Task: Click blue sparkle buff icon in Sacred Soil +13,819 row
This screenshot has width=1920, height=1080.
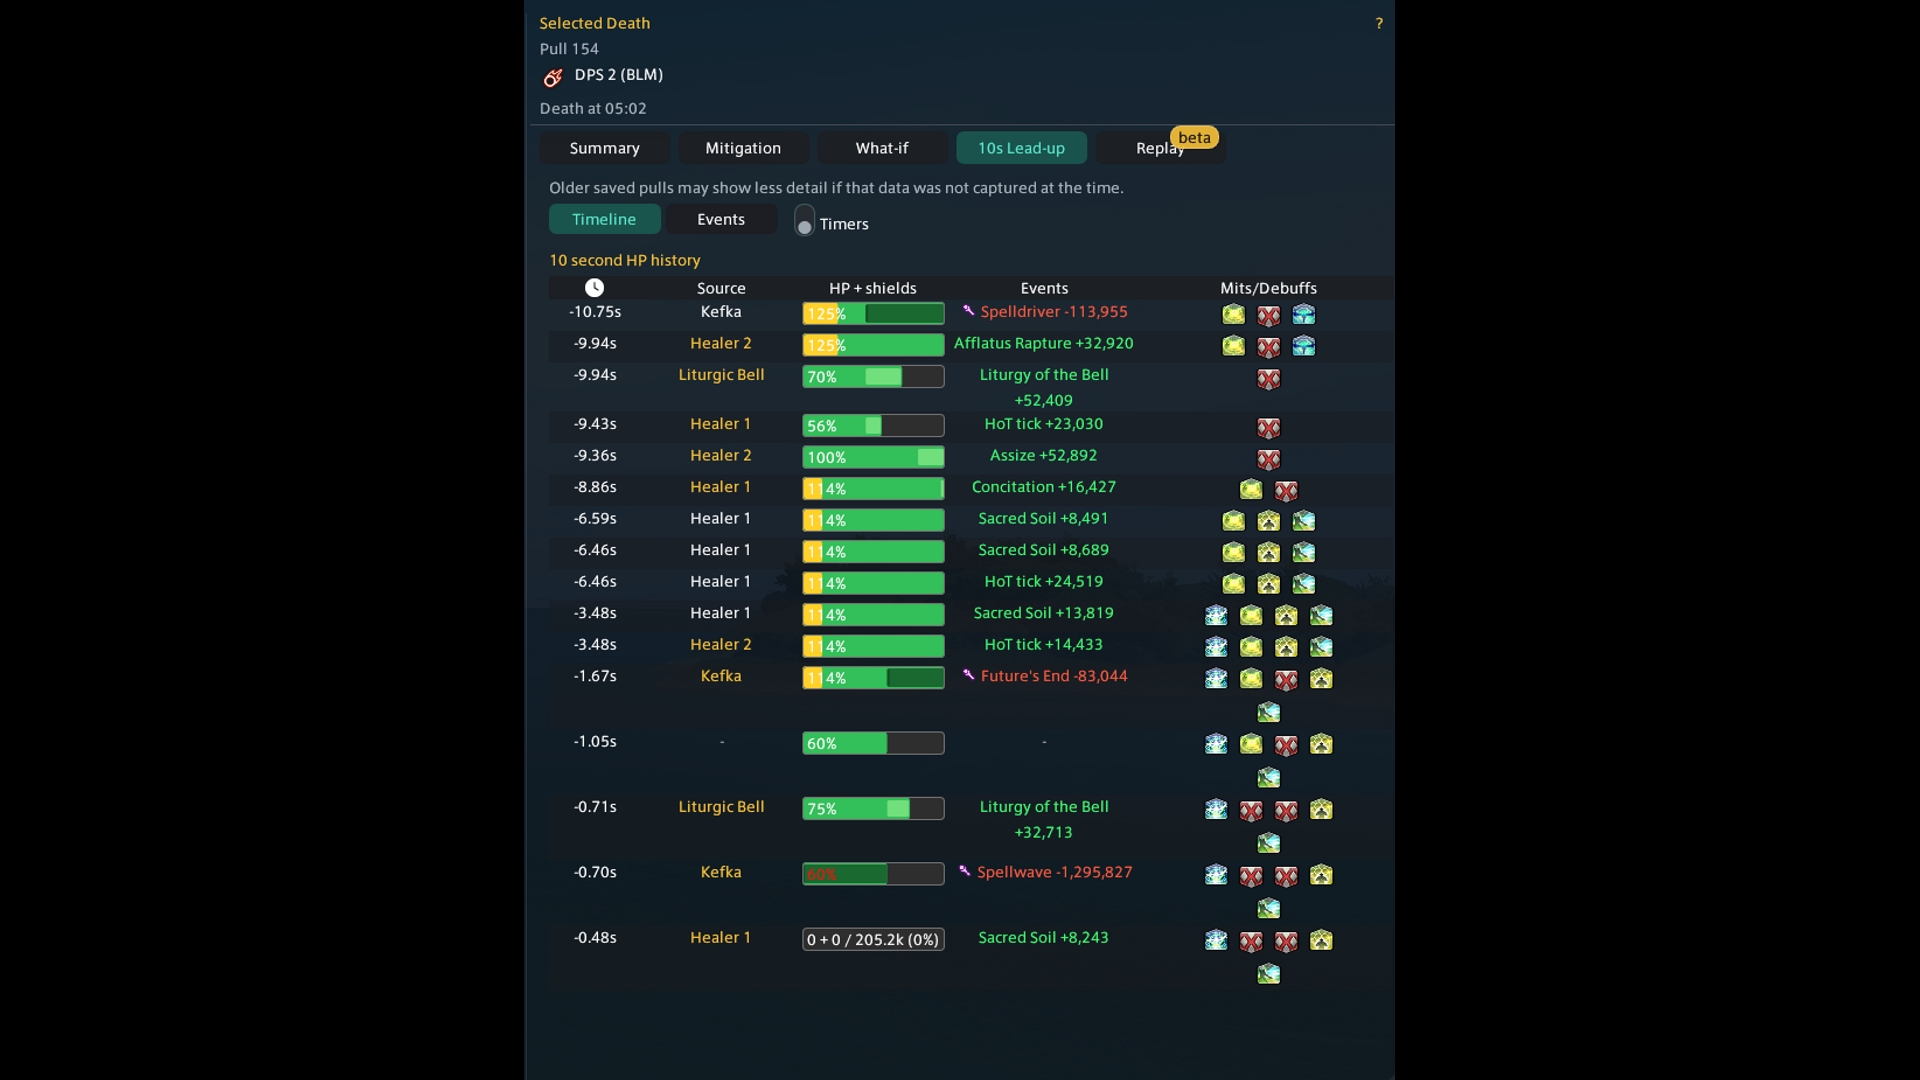Action: [x=1216, y=615]
